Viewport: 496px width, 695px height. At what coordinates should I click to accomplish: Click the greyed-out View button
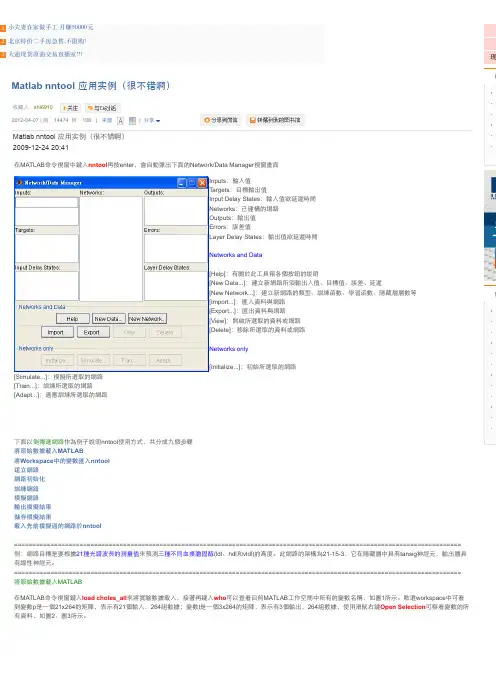129,332
